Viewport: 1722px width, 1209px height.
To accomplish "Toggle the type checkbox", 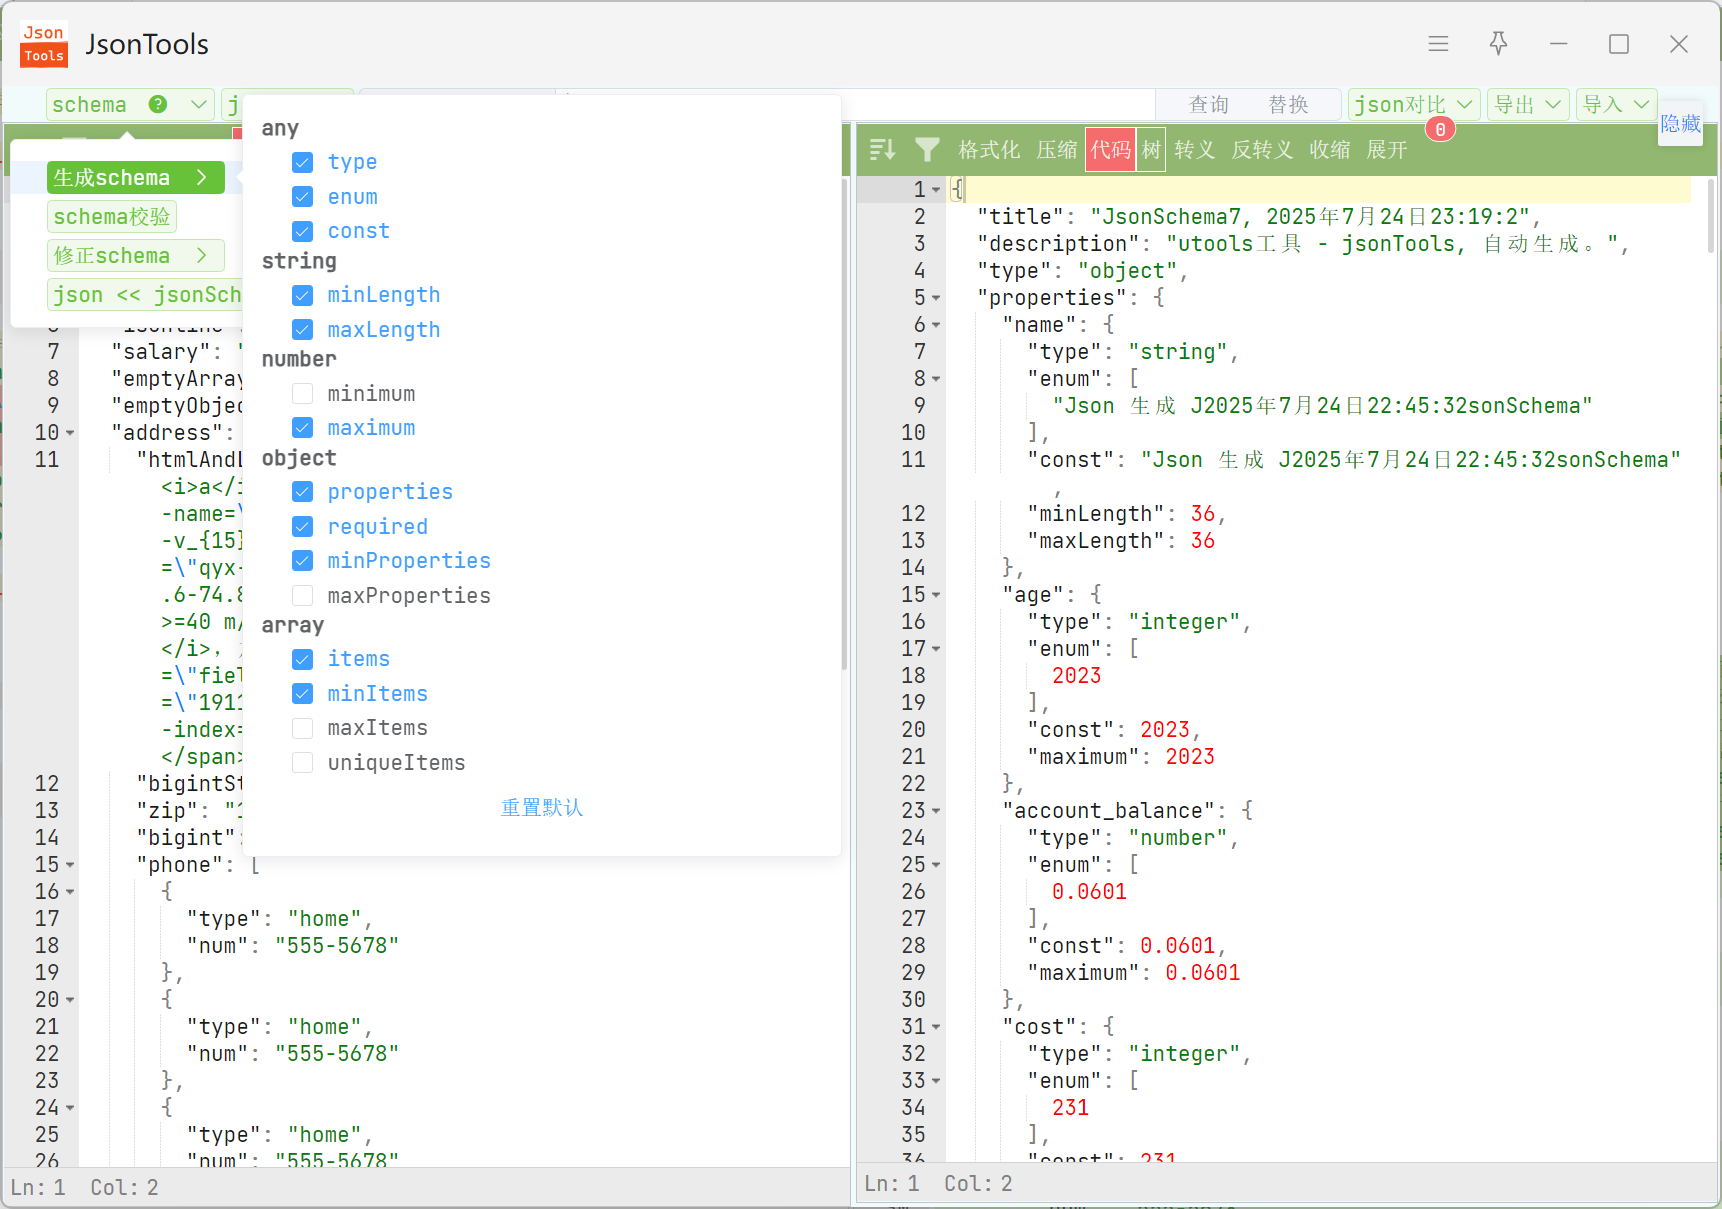I will coord(303,162).
